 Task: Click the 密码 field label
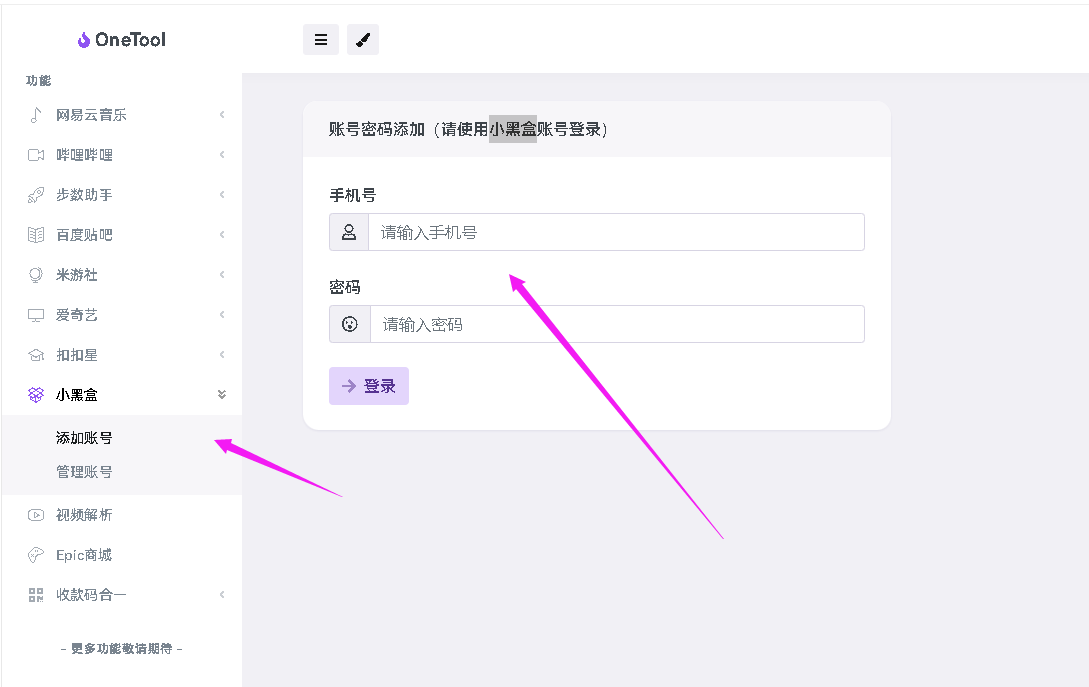point(345,288)
